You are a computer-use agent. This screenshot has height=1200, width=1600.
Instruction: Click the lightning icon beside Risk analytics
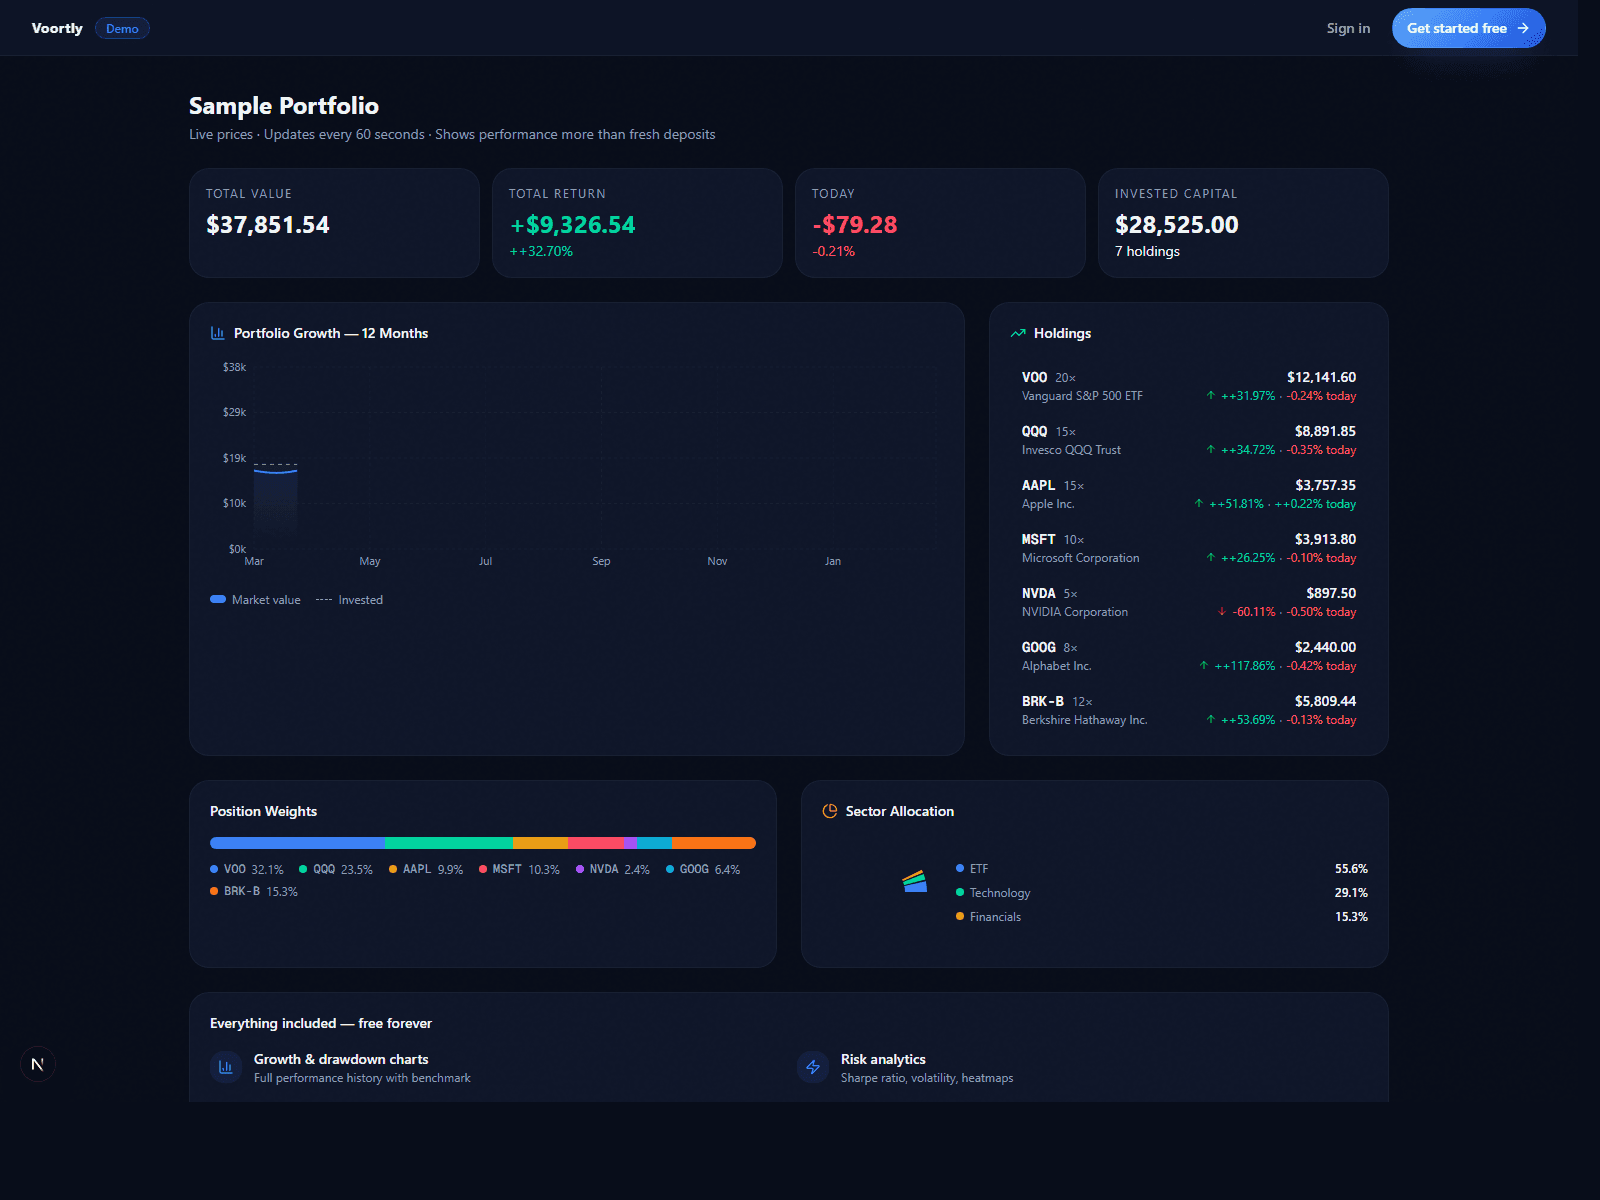(812, 1067)
